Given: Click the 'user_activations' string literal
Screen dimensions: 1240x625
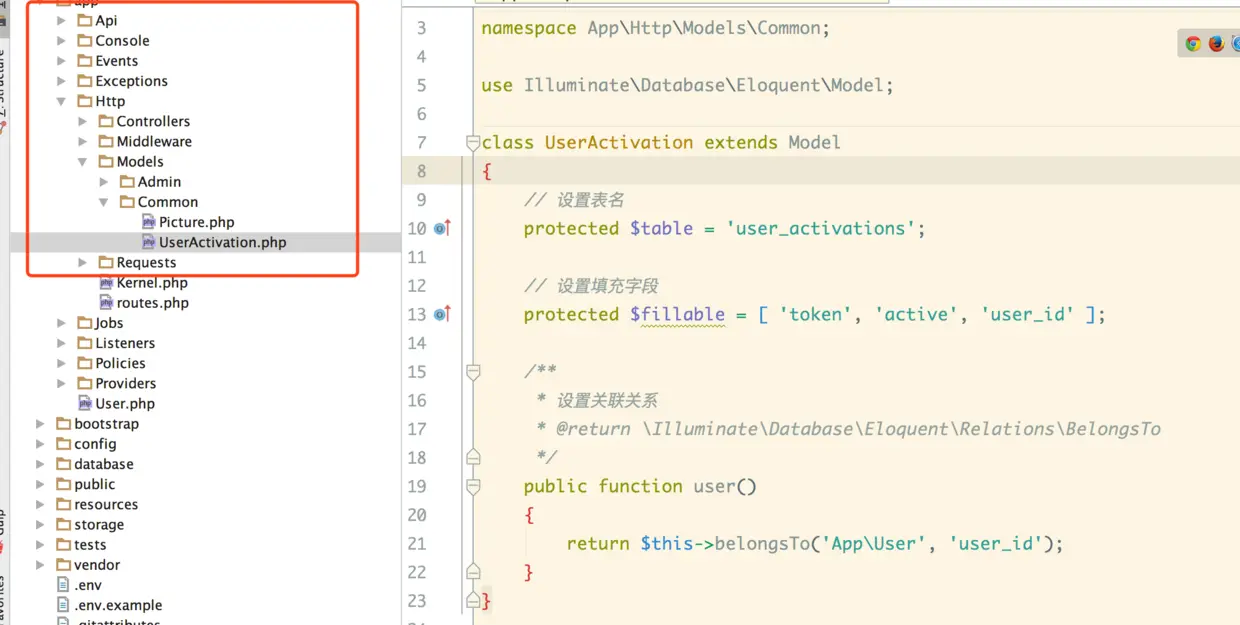Looking at the screenshot, I should point(821,228).
